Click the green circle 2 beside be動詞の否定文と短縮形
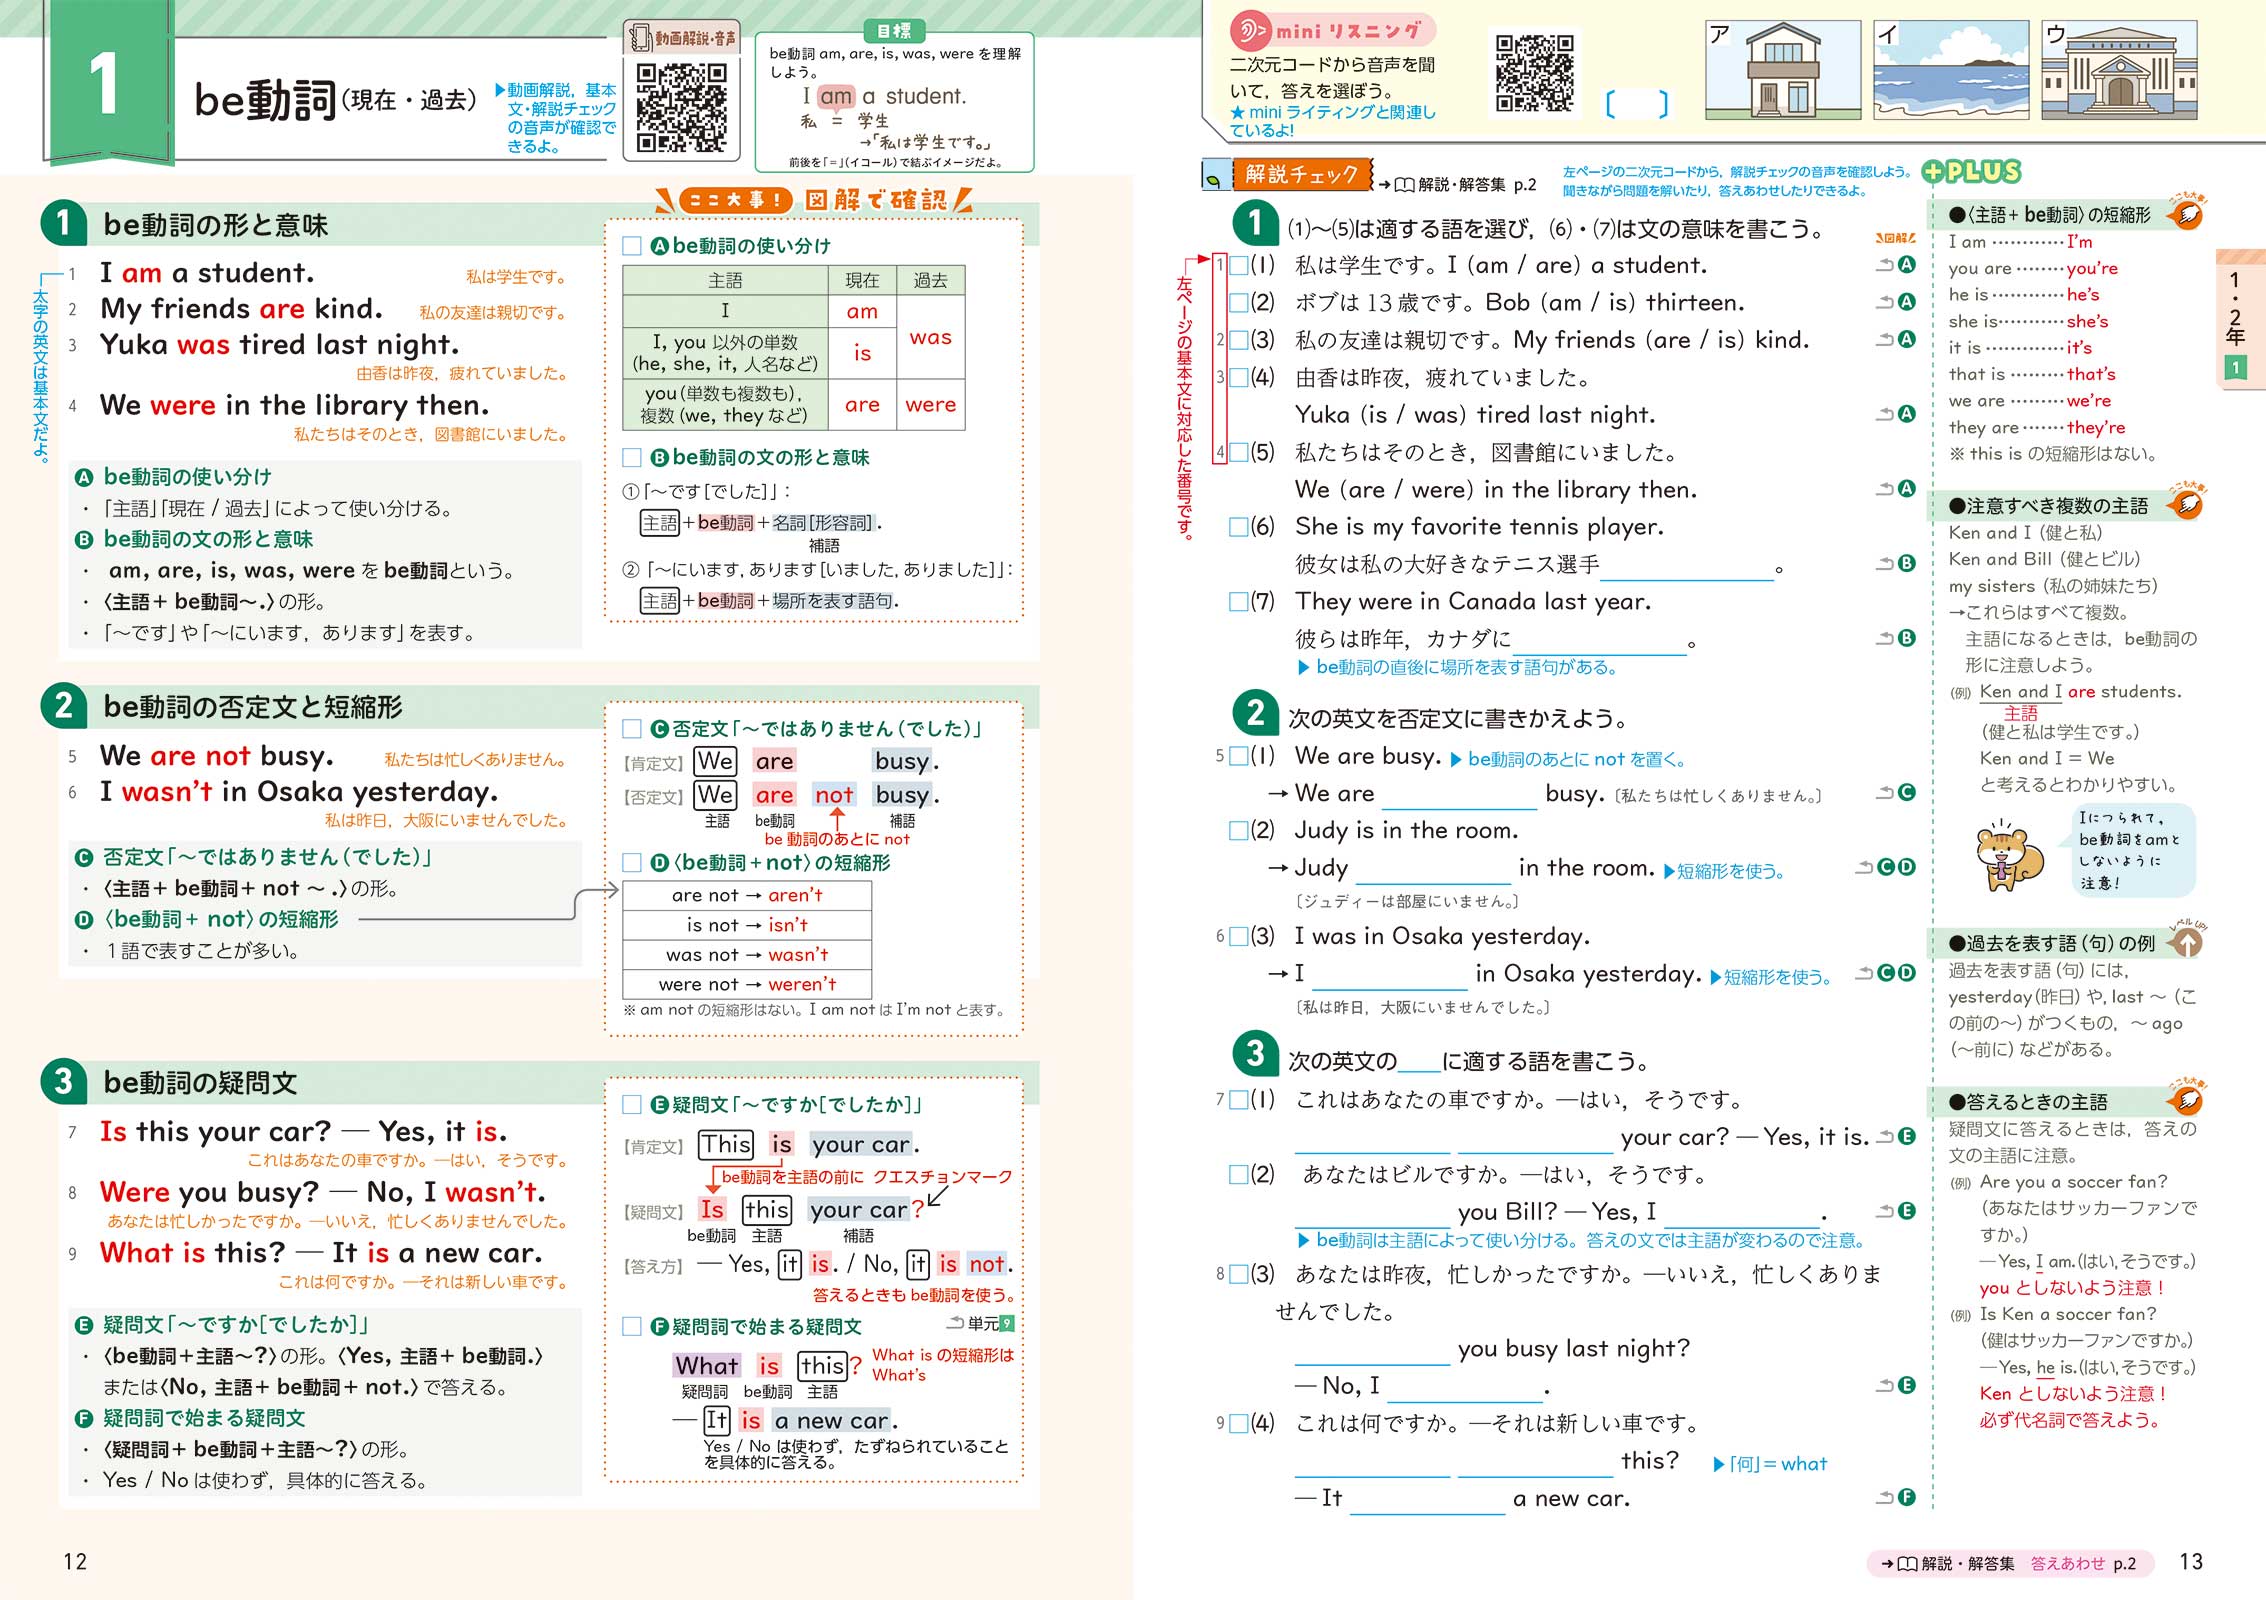 point(64,706)
